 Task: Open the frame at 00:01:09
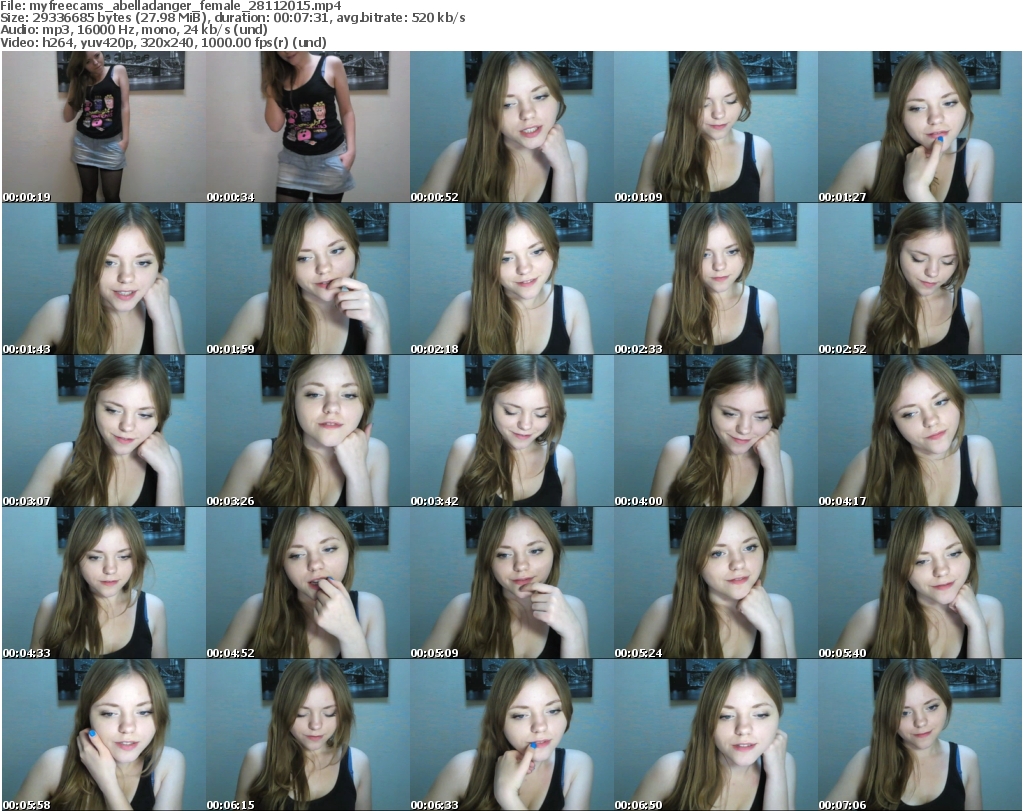pos(716,127)
